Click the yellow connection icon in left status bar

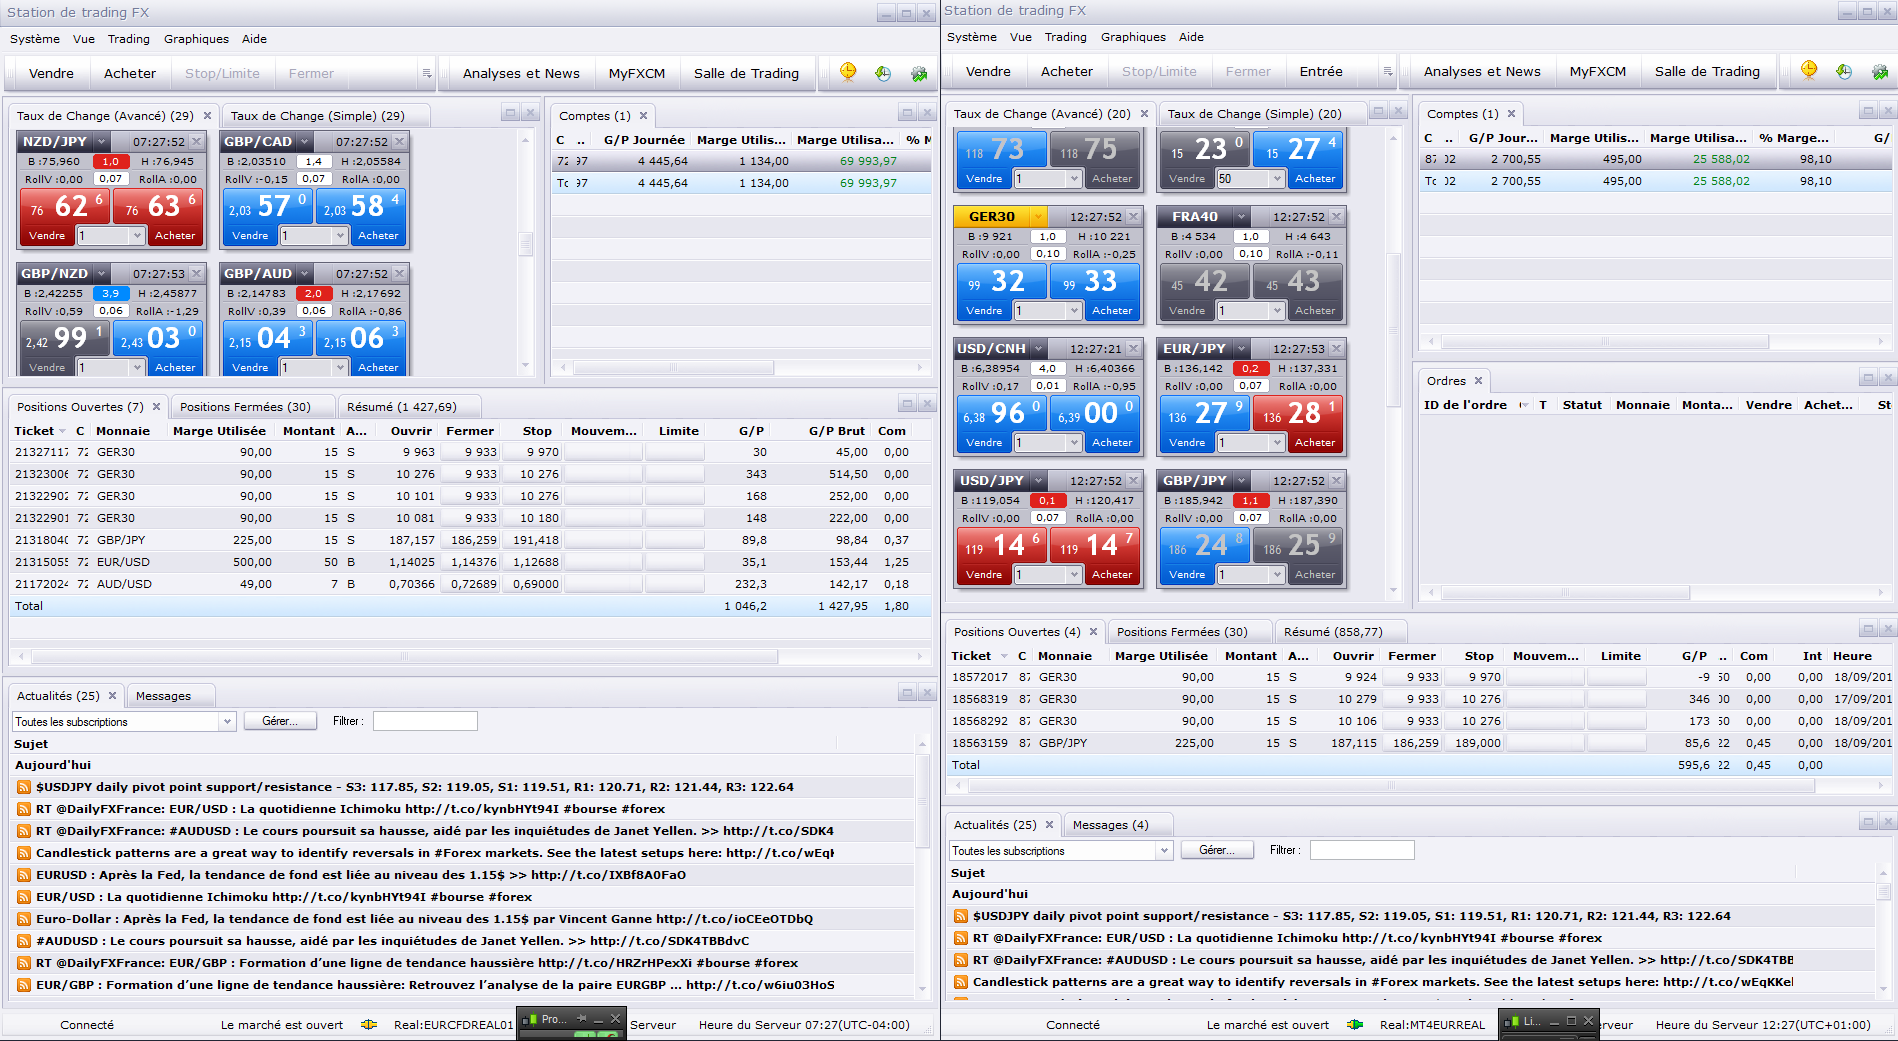(x=369, y=1024)
